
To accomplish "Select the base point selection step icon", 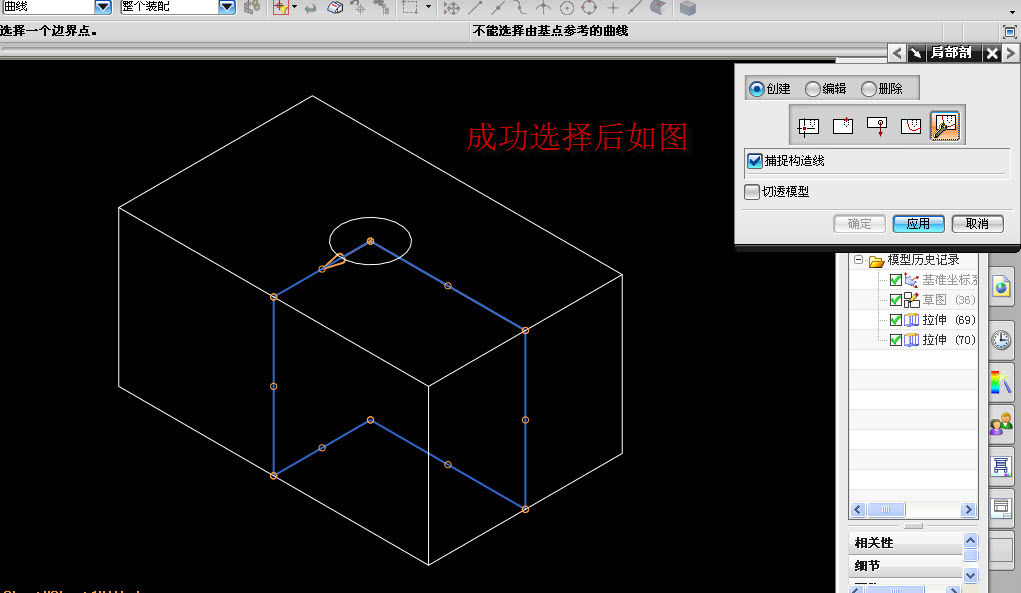I will pos(808,126).
